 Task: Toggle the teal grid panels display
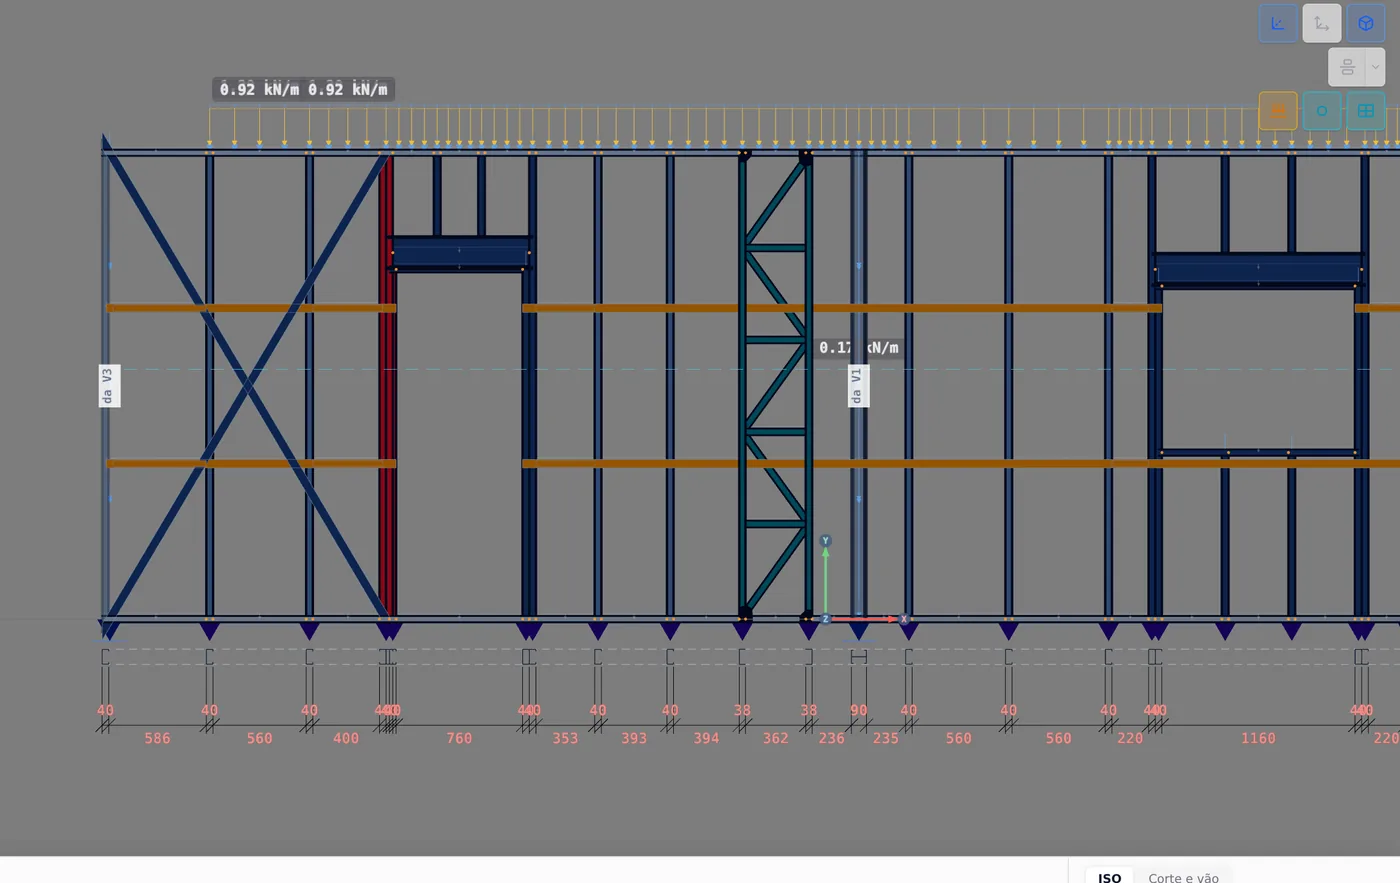1366,111
